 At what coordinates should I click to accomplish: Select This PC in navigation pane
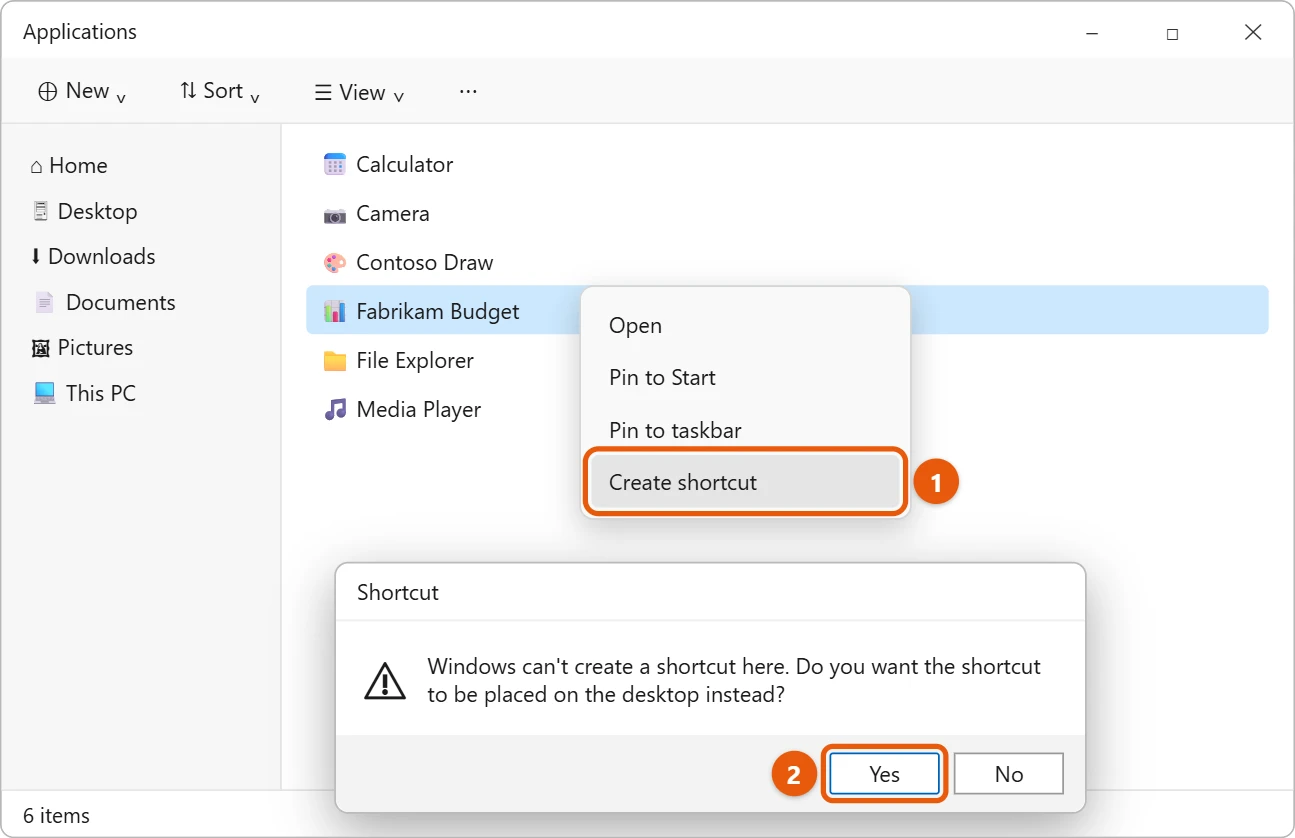(84, 393)
